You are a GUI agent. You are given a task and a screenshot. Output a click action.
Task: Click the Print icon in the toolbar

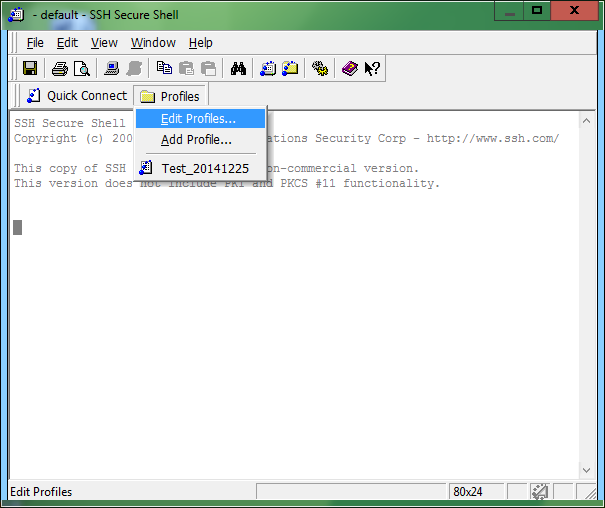tap(60, 69)
